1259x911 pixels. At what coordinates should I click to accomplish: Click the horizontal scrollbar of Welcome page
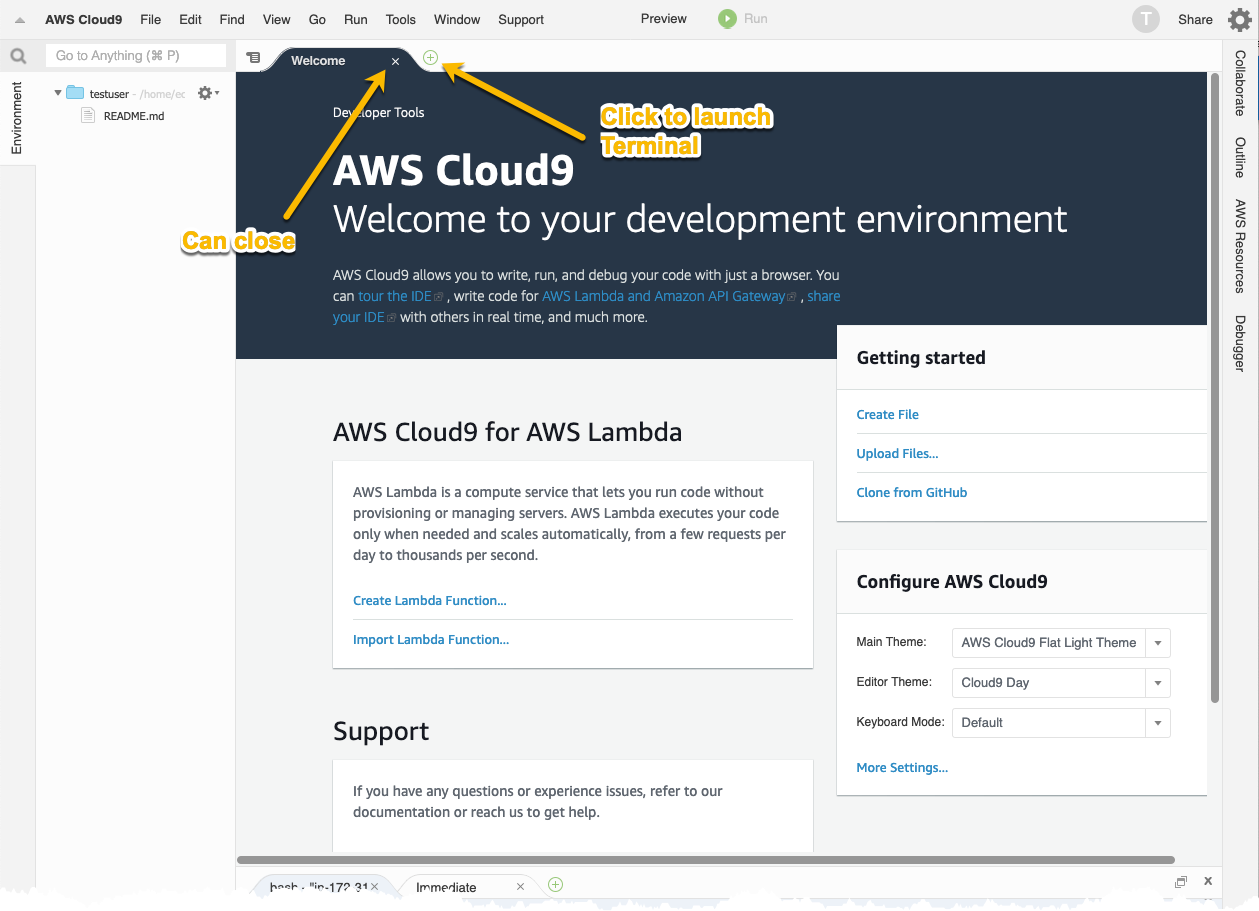706,859
